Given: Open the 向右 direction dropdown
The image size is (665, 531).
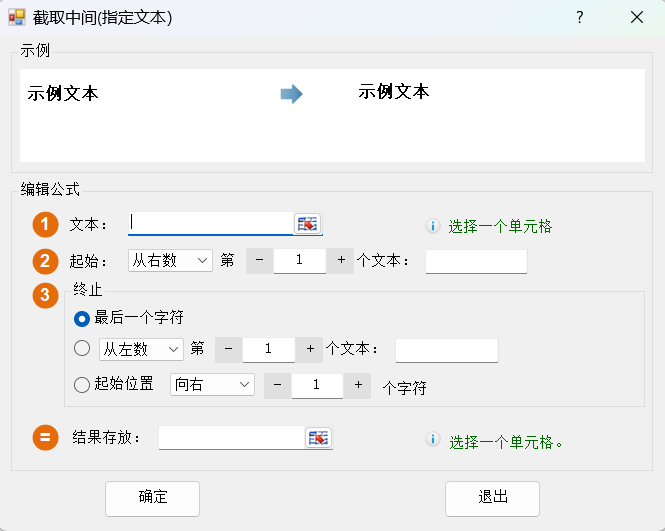Looking at the screenshot, I should [212, 384].
